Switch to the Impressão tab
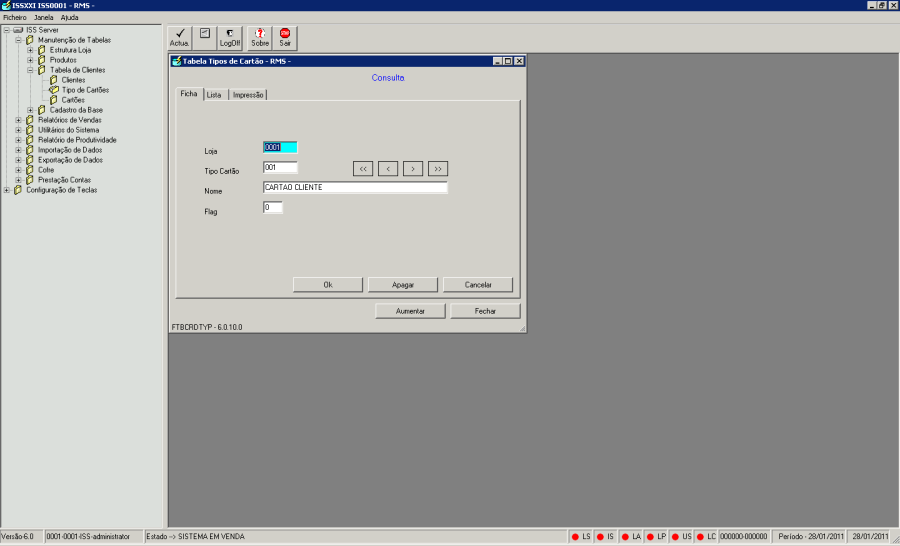The height and width of the screenshot is (546, 900). click(248, 95)
